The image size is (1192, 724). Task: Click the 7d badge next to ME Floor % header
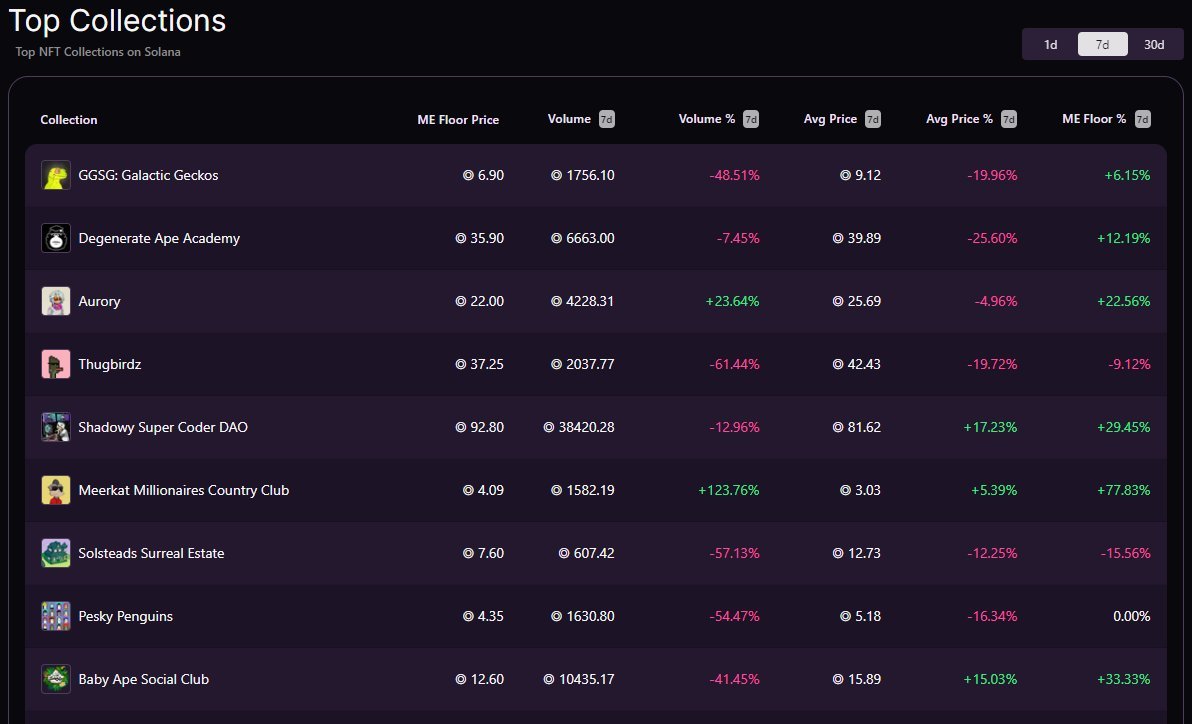point(1143,119)
